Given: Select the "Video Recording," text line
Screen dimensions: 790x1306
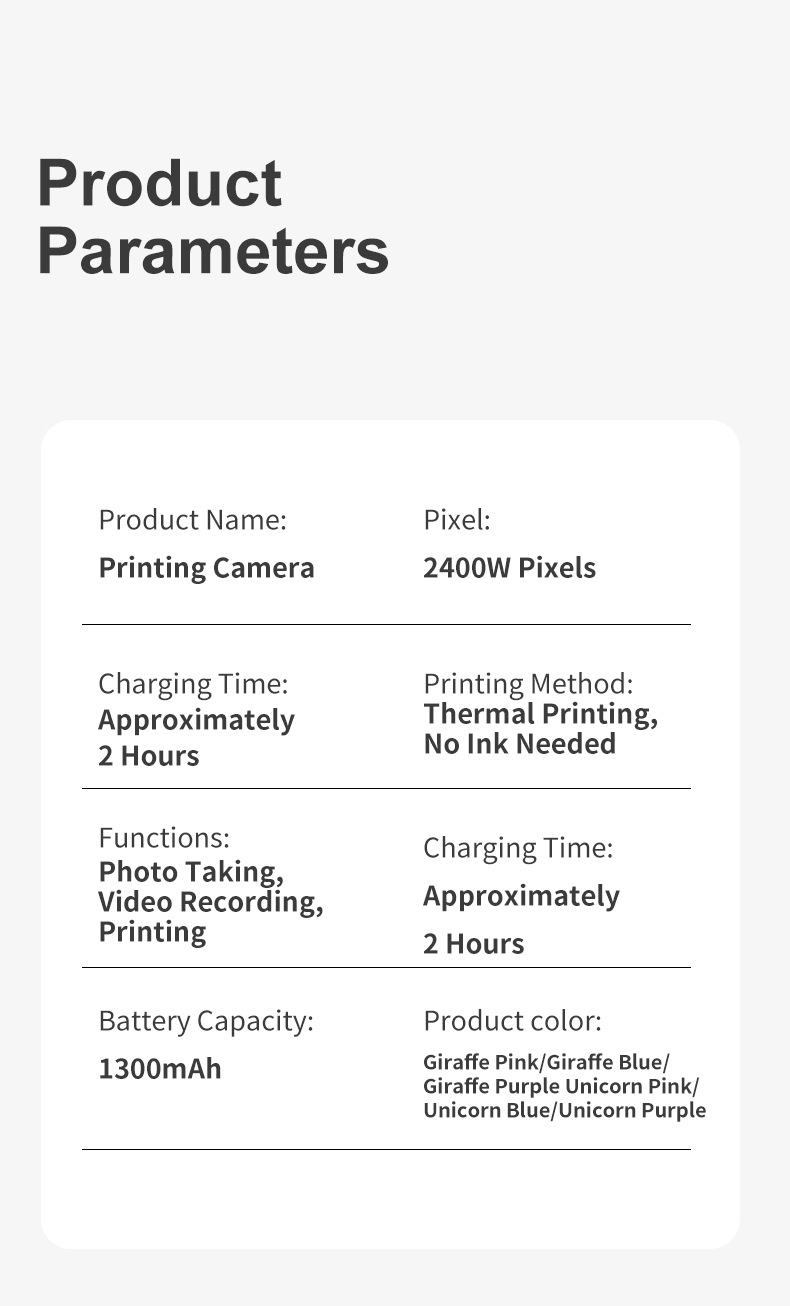Looking at the screenshot, I should point(210,901).
